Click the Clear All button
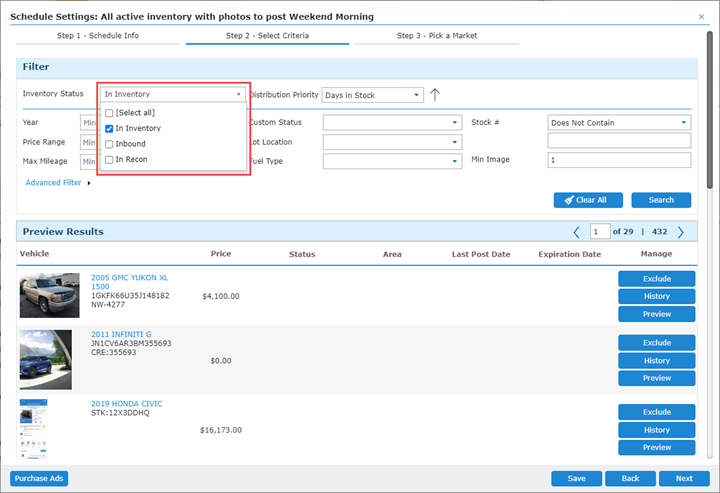Screen dimensions: 720x493 tap(588, 200)
